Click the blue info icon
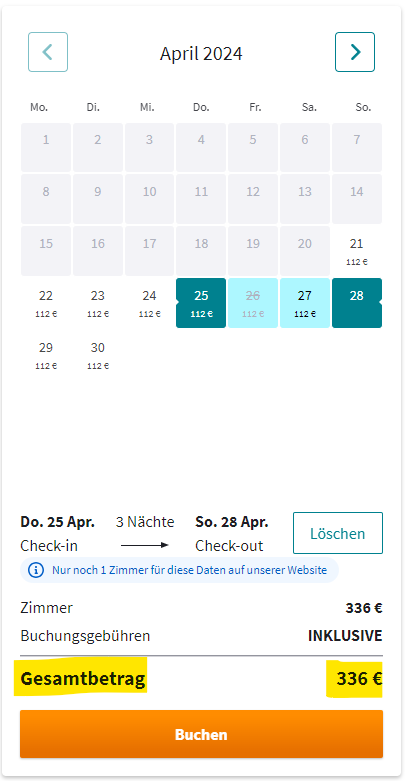Viewport: 405px width, 781px height. click(x=36, y=570)
